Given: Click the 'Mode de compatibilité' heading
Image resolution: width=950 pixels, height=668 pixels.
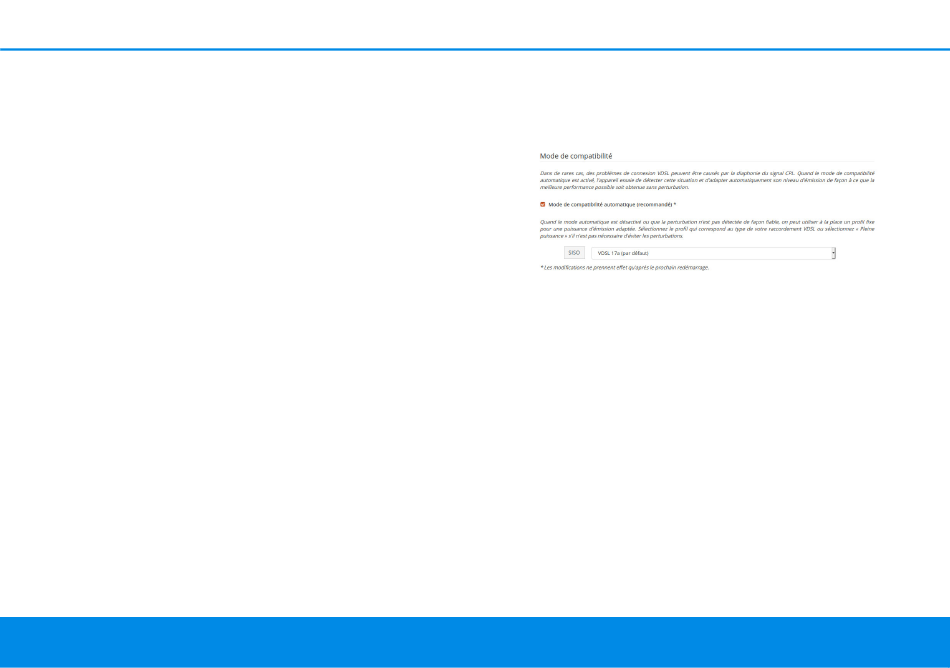Looking at the screenshot, I should 576,156.
